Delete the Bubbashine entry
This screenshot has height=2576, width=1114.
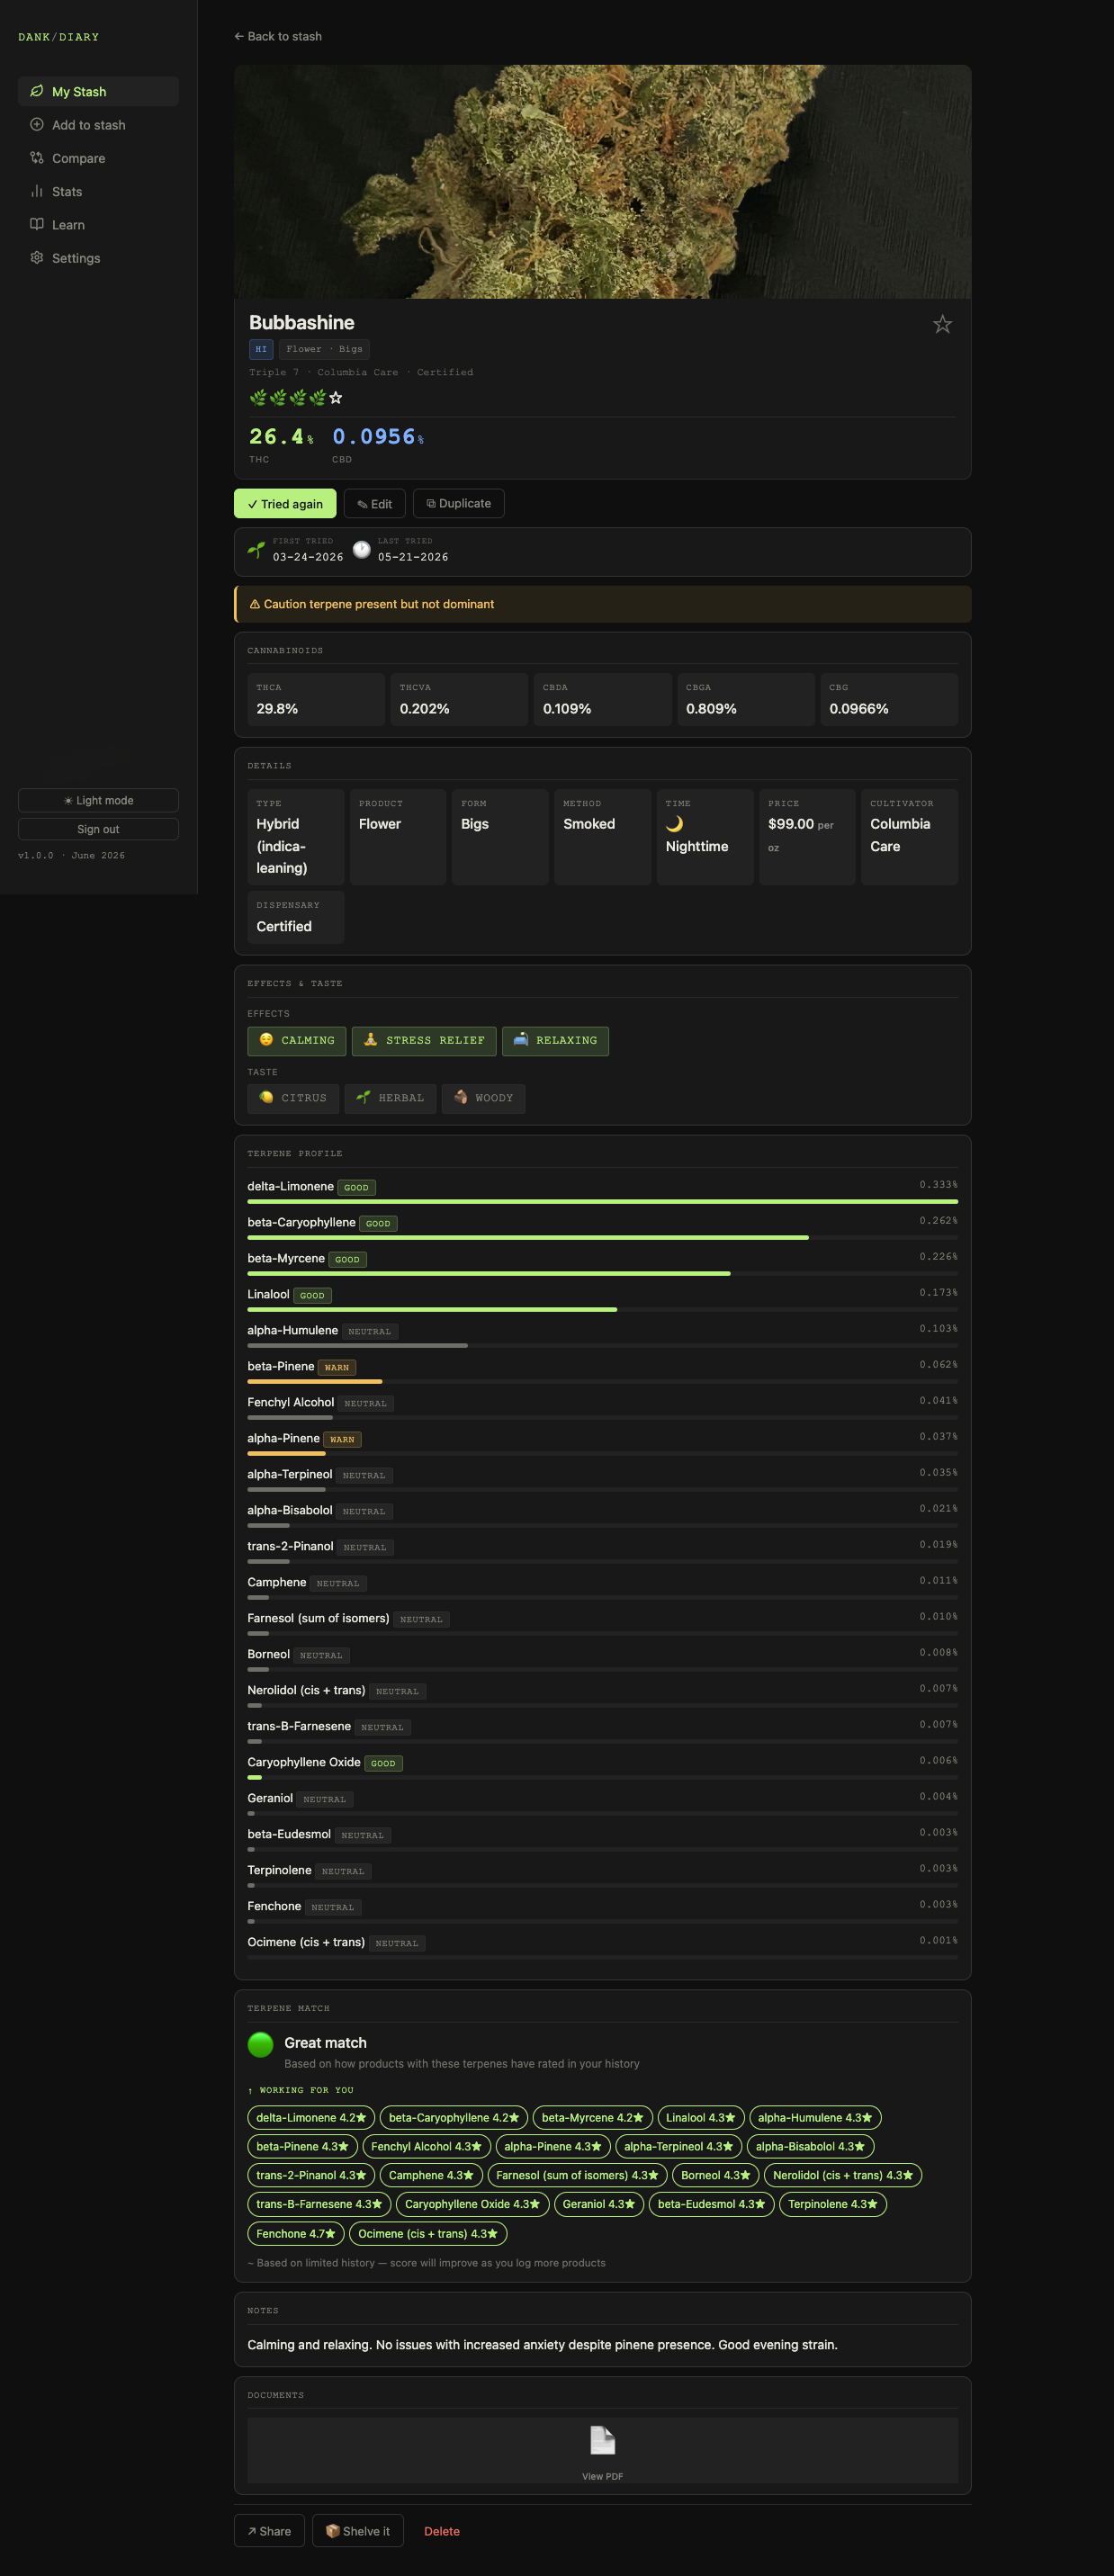(442, 2531)
